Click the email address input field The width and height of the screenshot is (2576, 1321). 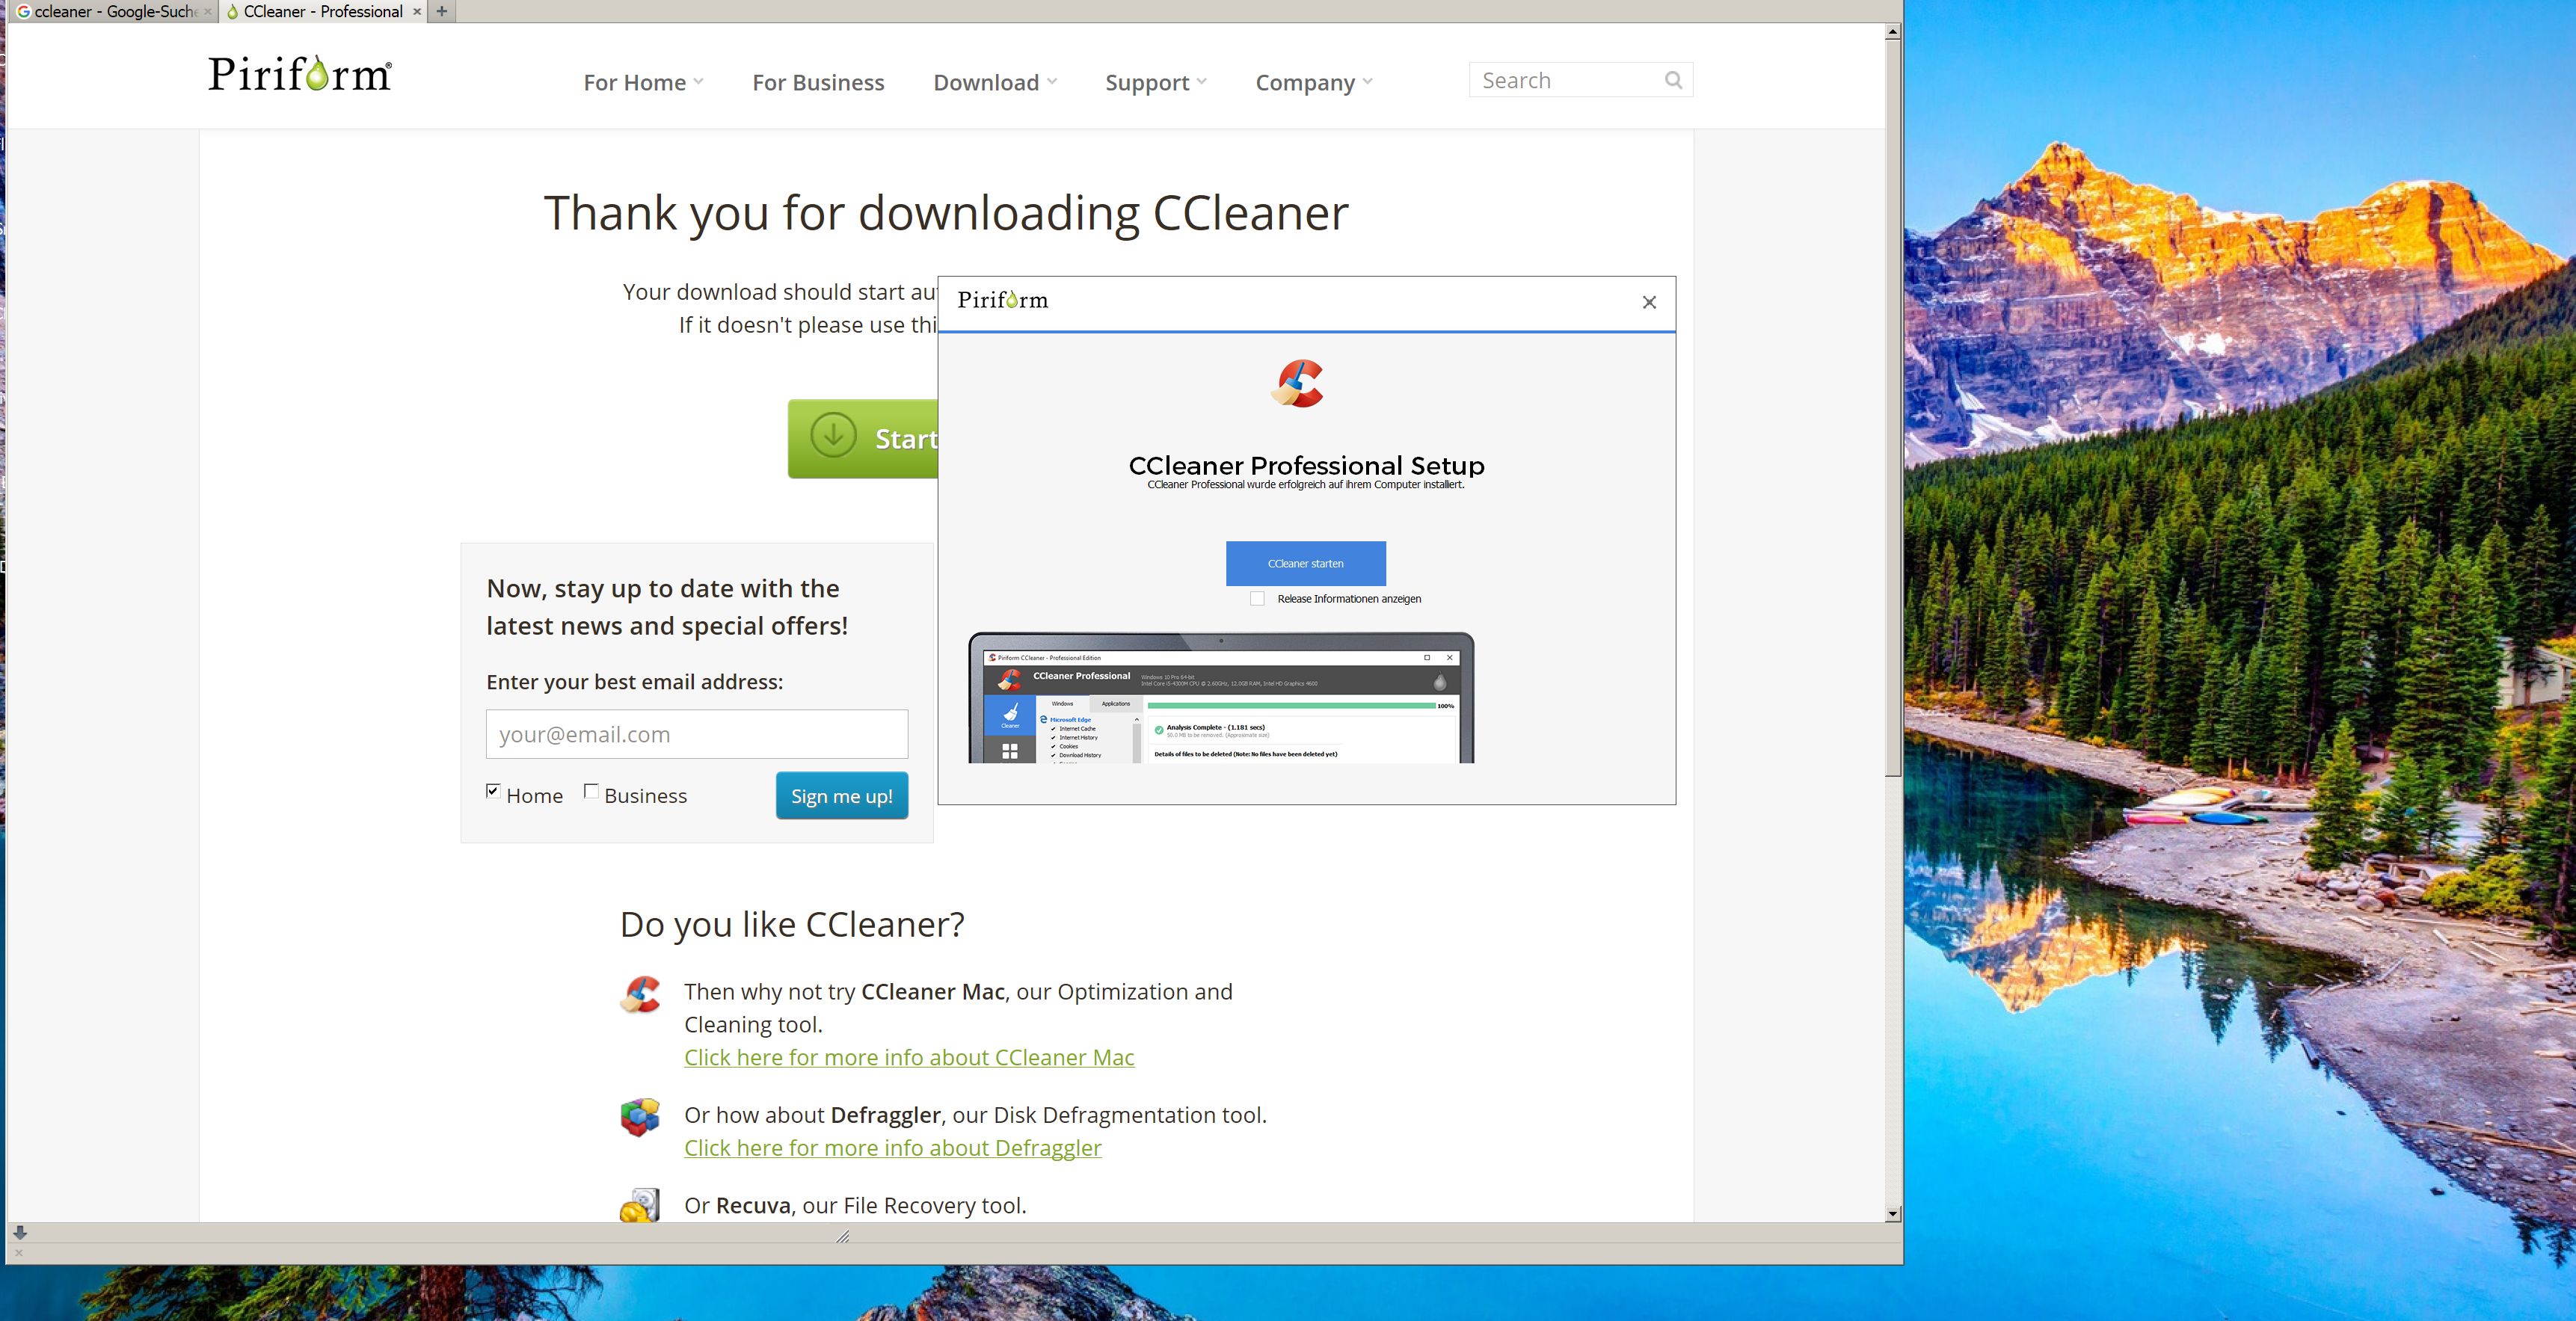696,734
